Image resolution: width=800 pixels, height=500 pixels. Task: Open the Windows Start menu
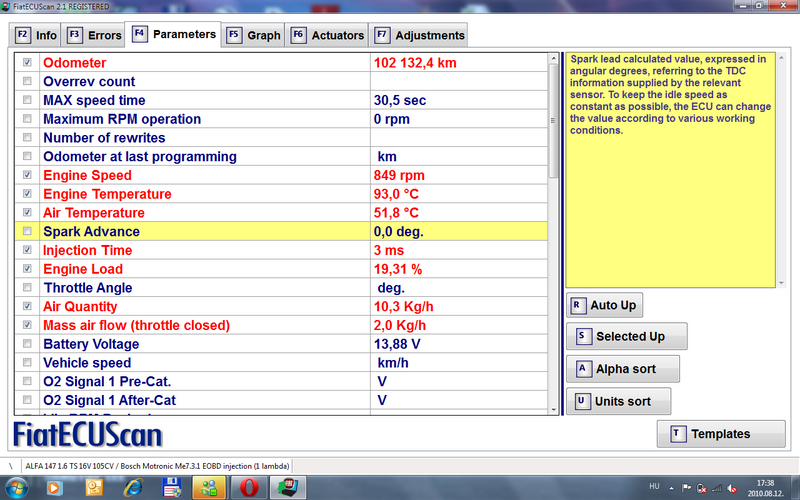click(17, 488)
